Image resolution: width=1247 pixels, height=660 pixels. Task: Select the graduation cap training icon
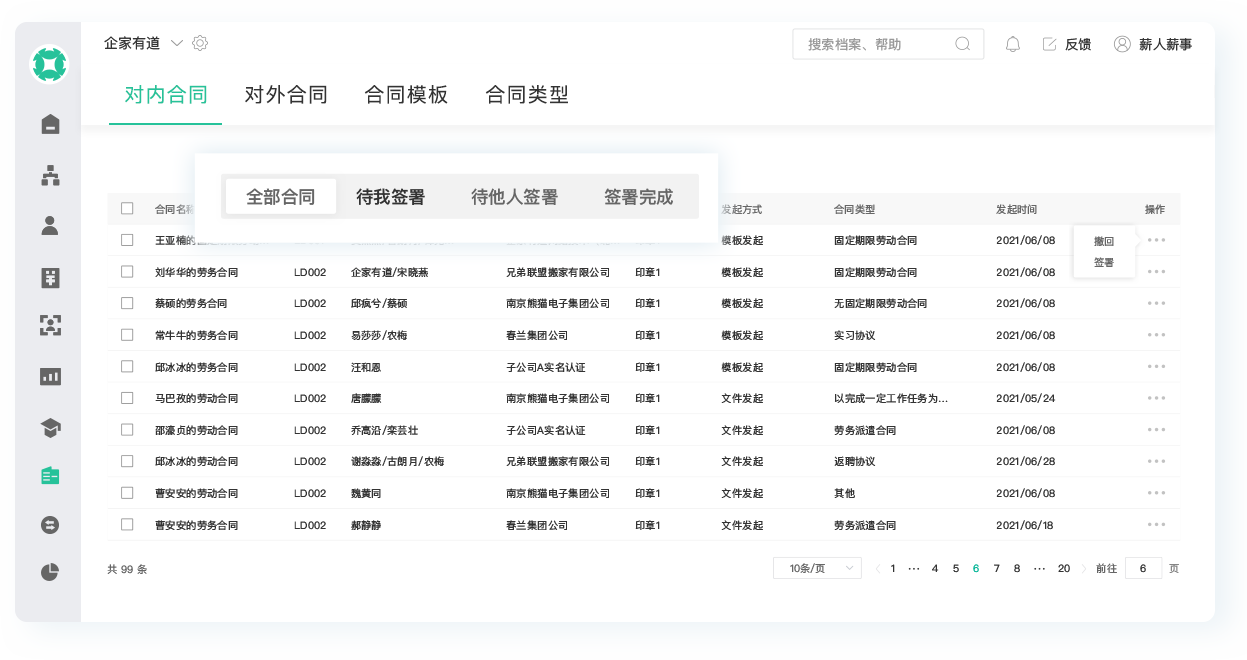coord(49,425)
